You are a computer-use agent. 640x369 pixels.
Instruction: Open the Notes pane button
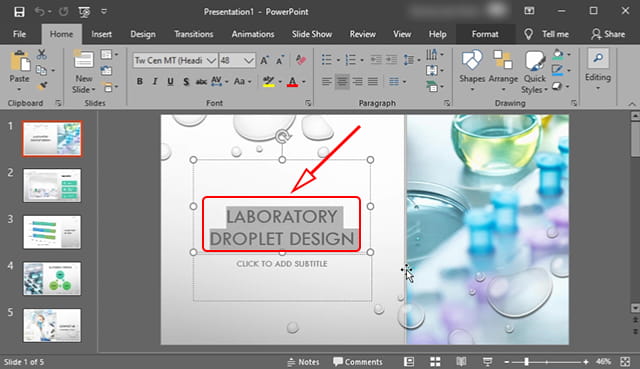point(303,362)
